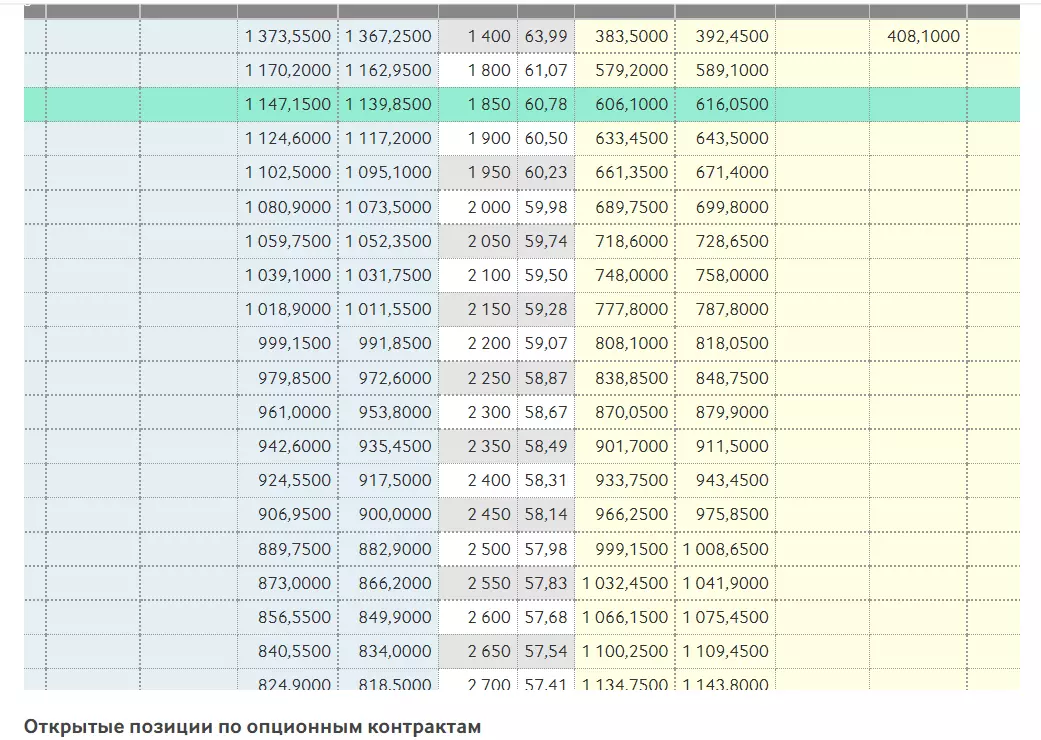Click the value 661,3500

631,173
